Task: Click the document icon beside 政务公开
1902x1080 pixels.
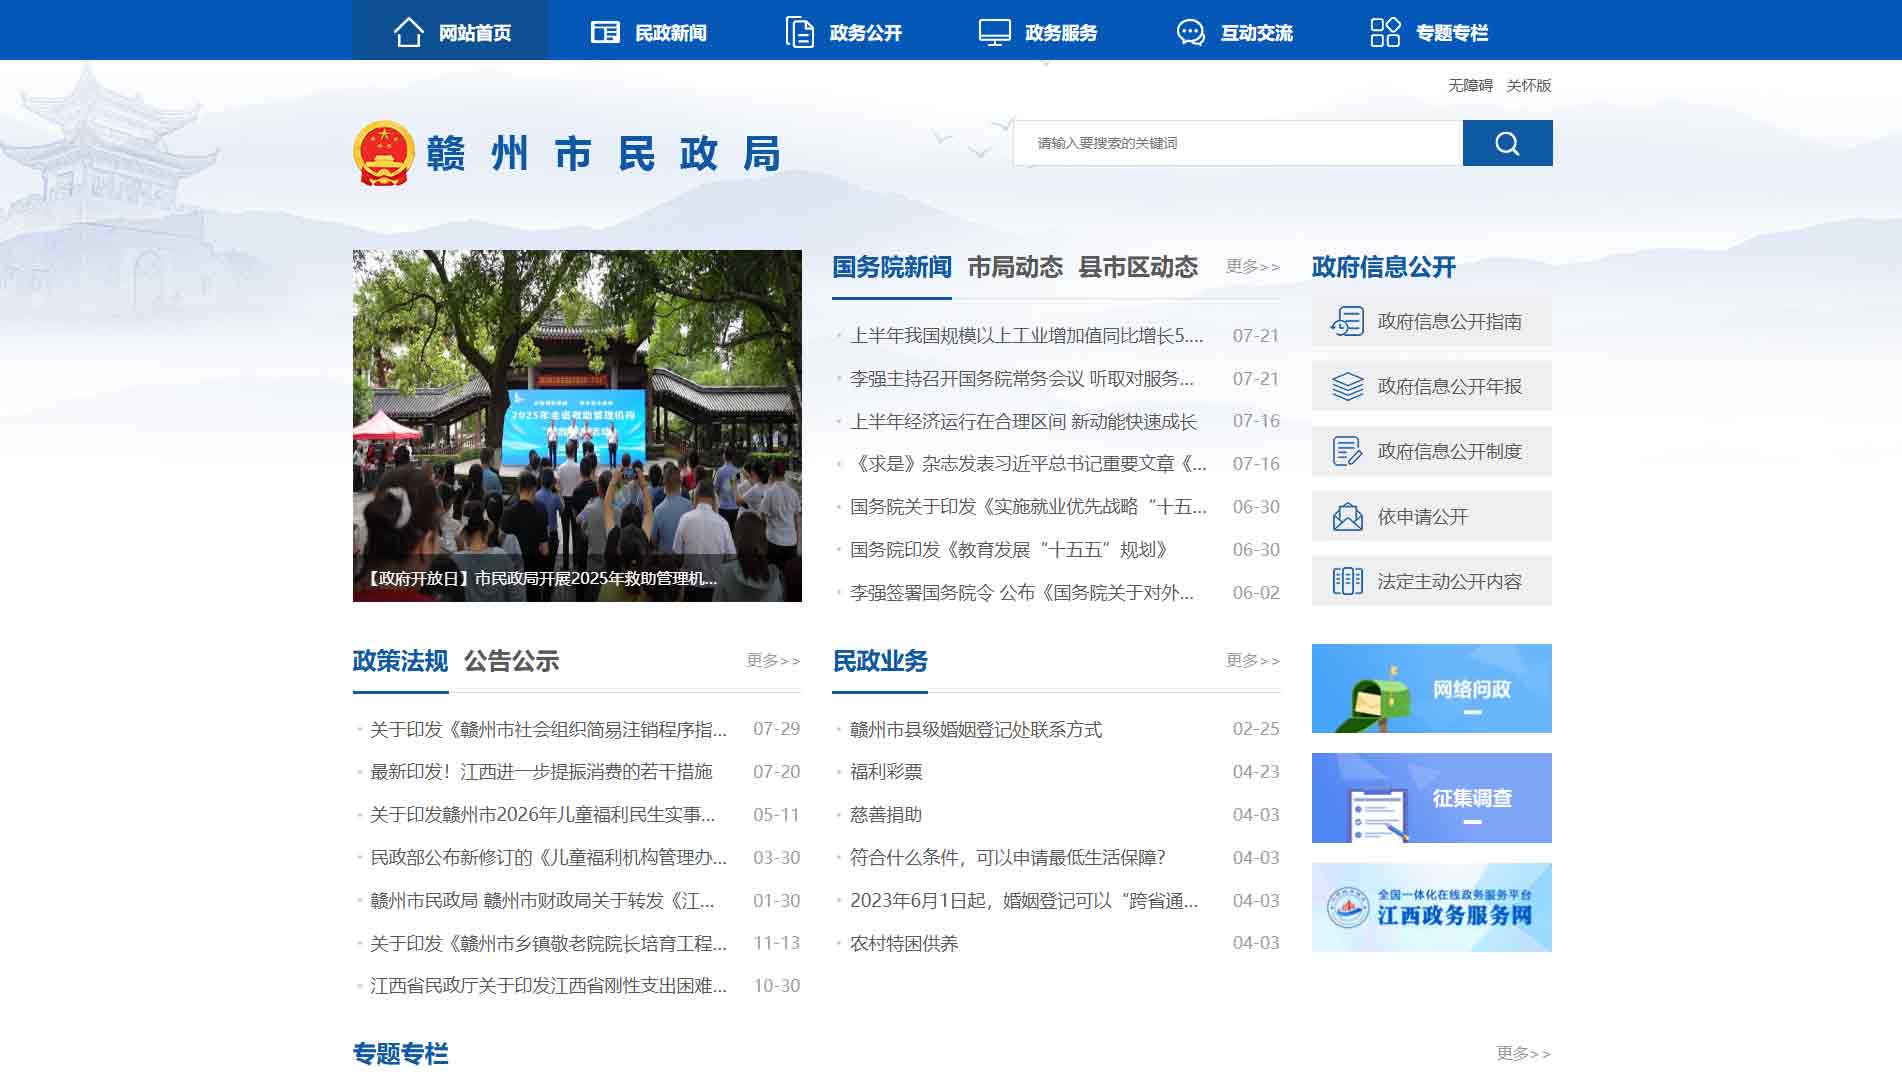Action: (800, 32)
